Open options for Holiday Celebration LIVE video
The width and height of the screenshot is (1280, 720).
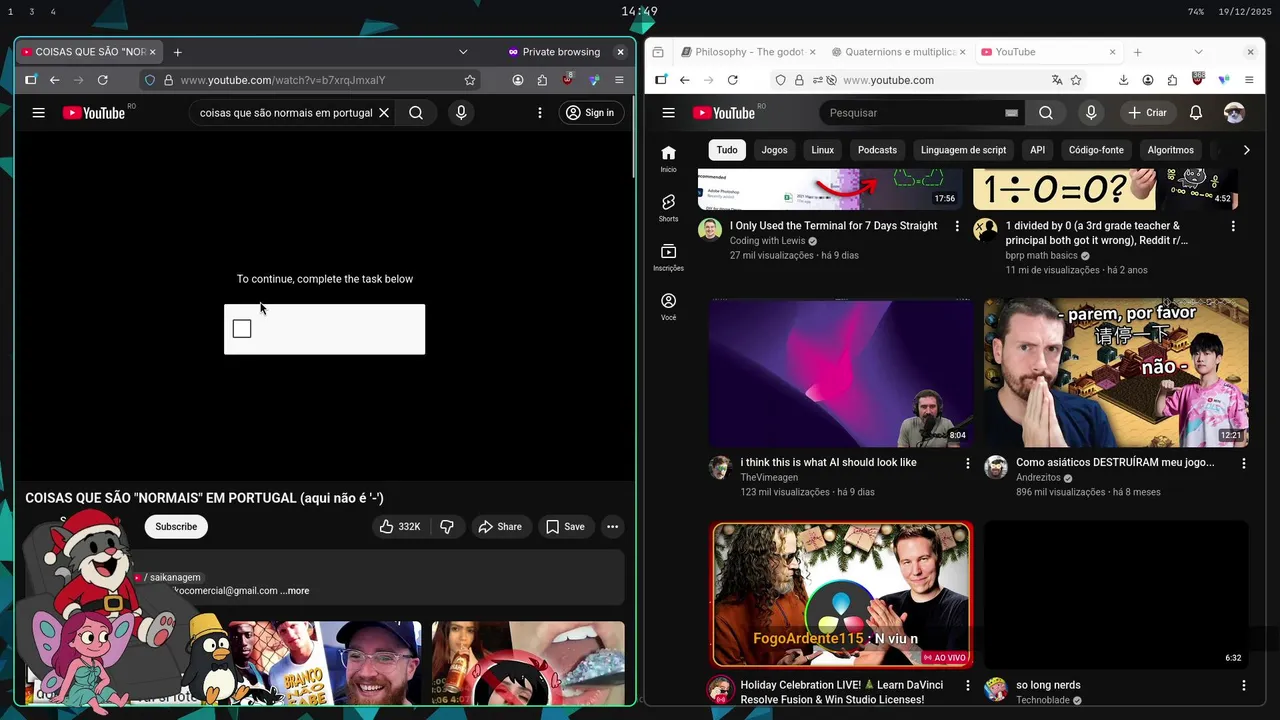[967, 686]
